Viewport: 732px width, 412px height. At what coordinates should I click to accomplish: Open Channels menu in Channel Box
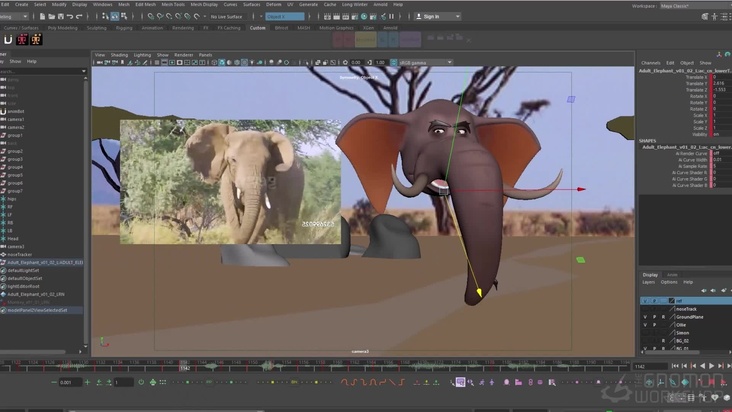[650, 63]
